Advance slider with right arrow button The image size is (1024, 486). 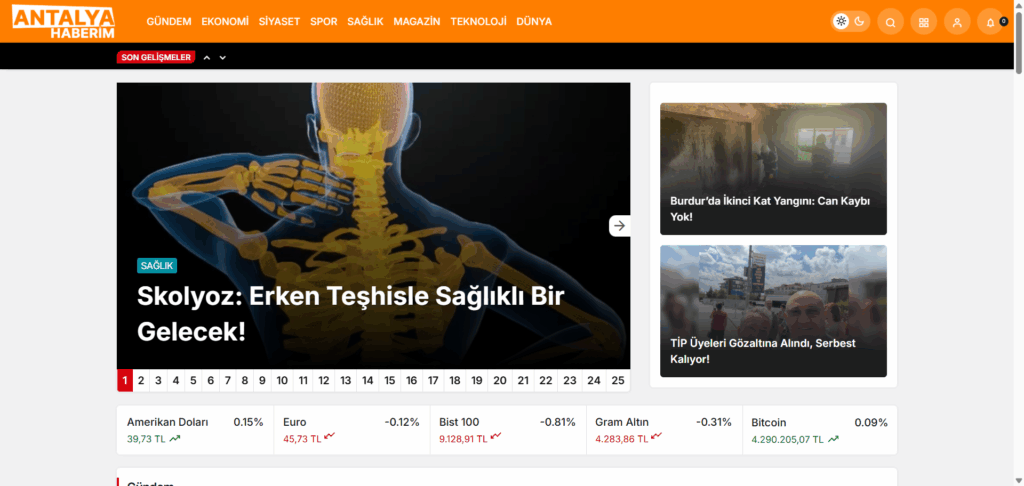click(620, 225)
